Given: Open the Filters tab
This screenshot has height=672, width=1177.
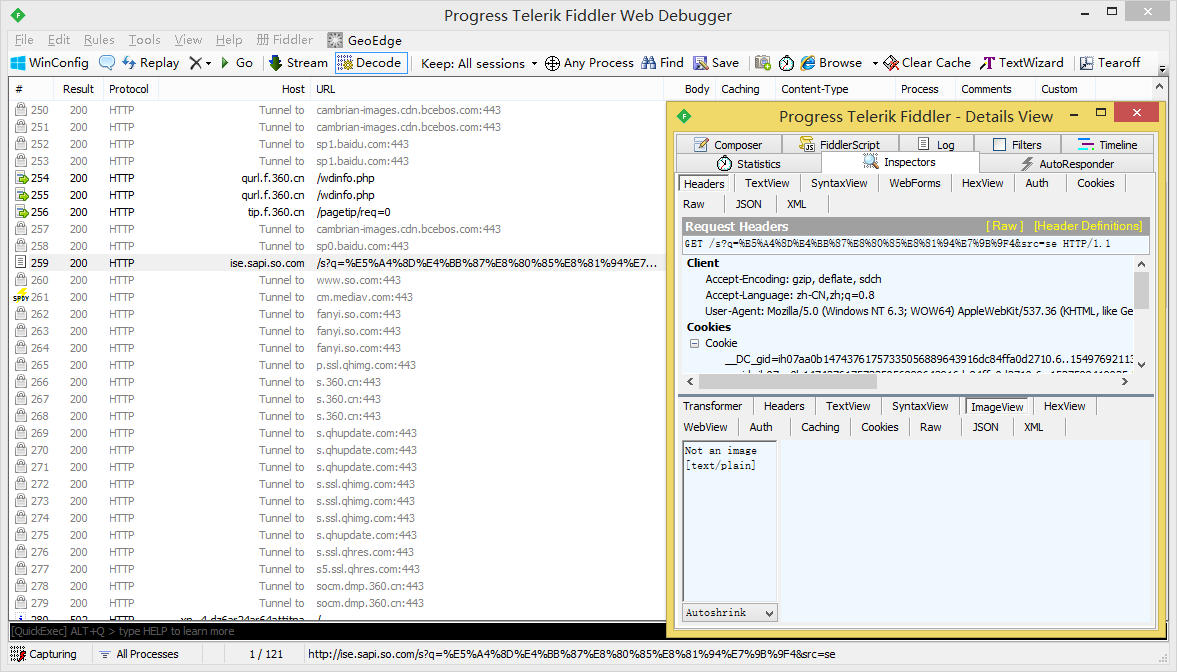Looking at the screenshot, I should [x=1018, y=145].
